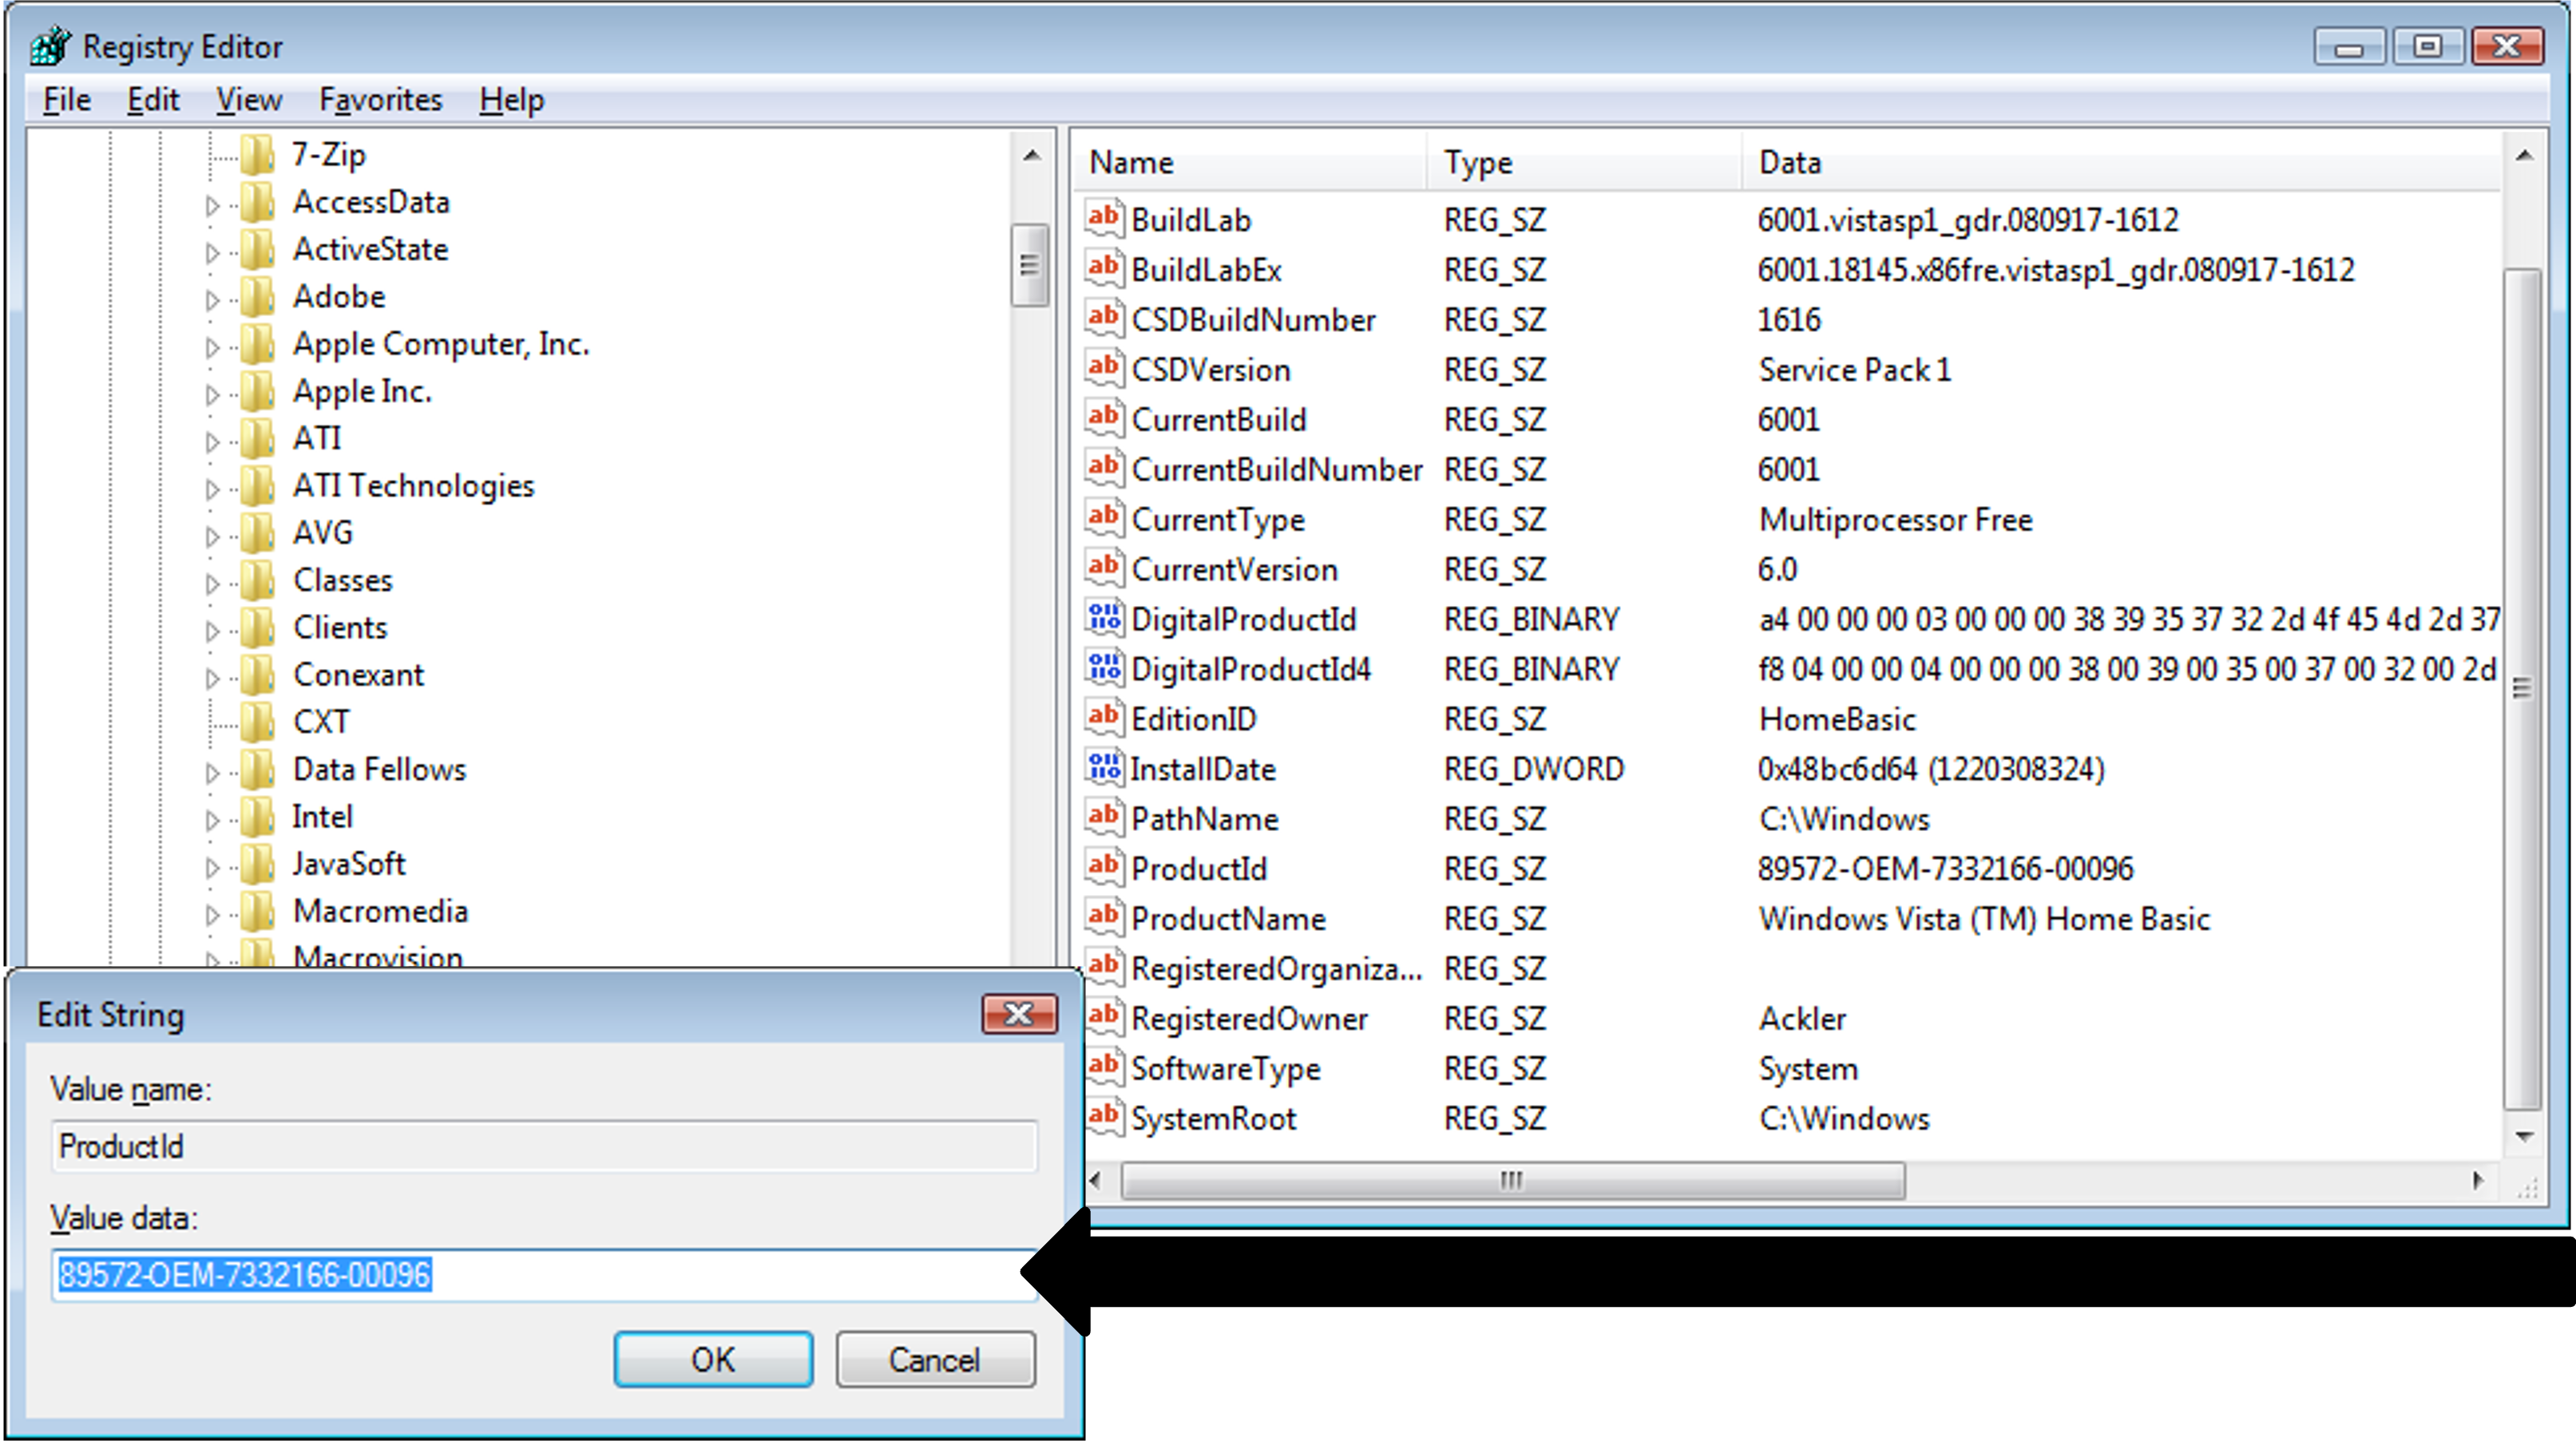Screen dimensions: 2576x1441
Task: Click the values pane scroll down arrow
Action: click(2523, 1137)
